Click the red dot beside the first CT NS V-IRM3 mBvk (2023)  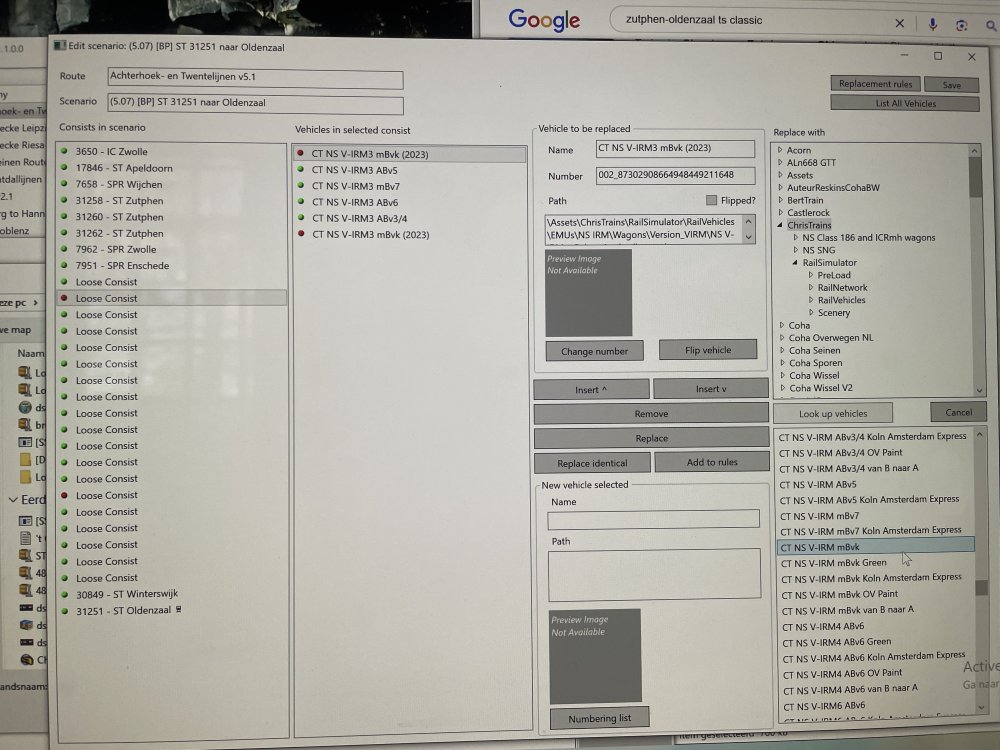point(301,154)
